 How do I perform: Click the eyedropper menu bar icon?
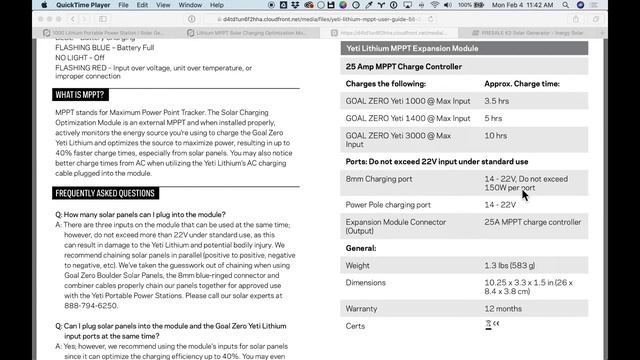[x=369, y=5]
